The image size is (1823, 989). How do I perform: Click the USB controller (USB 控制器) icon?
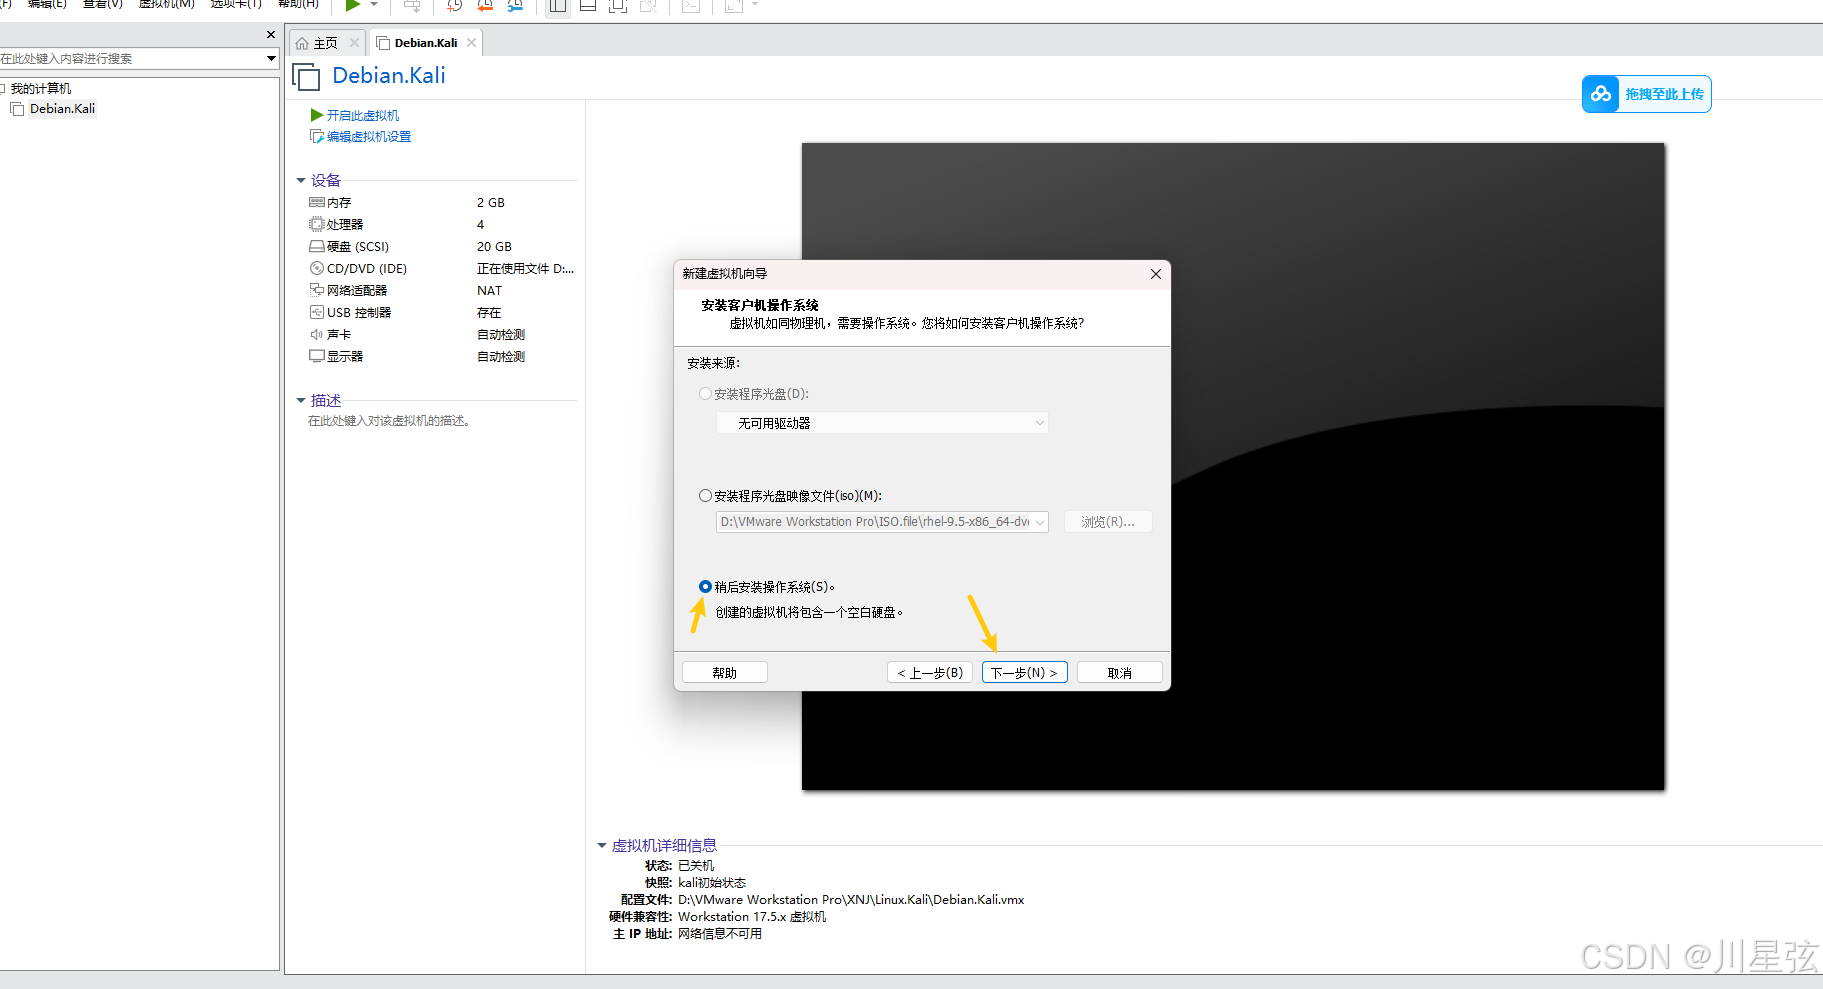click(x=317, y=312)
